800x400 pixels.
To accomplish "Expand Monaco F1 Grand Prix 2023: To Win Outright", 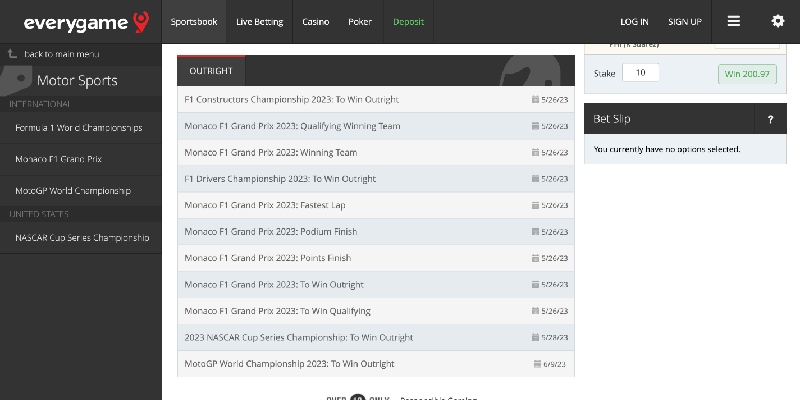I will [376, 284].
